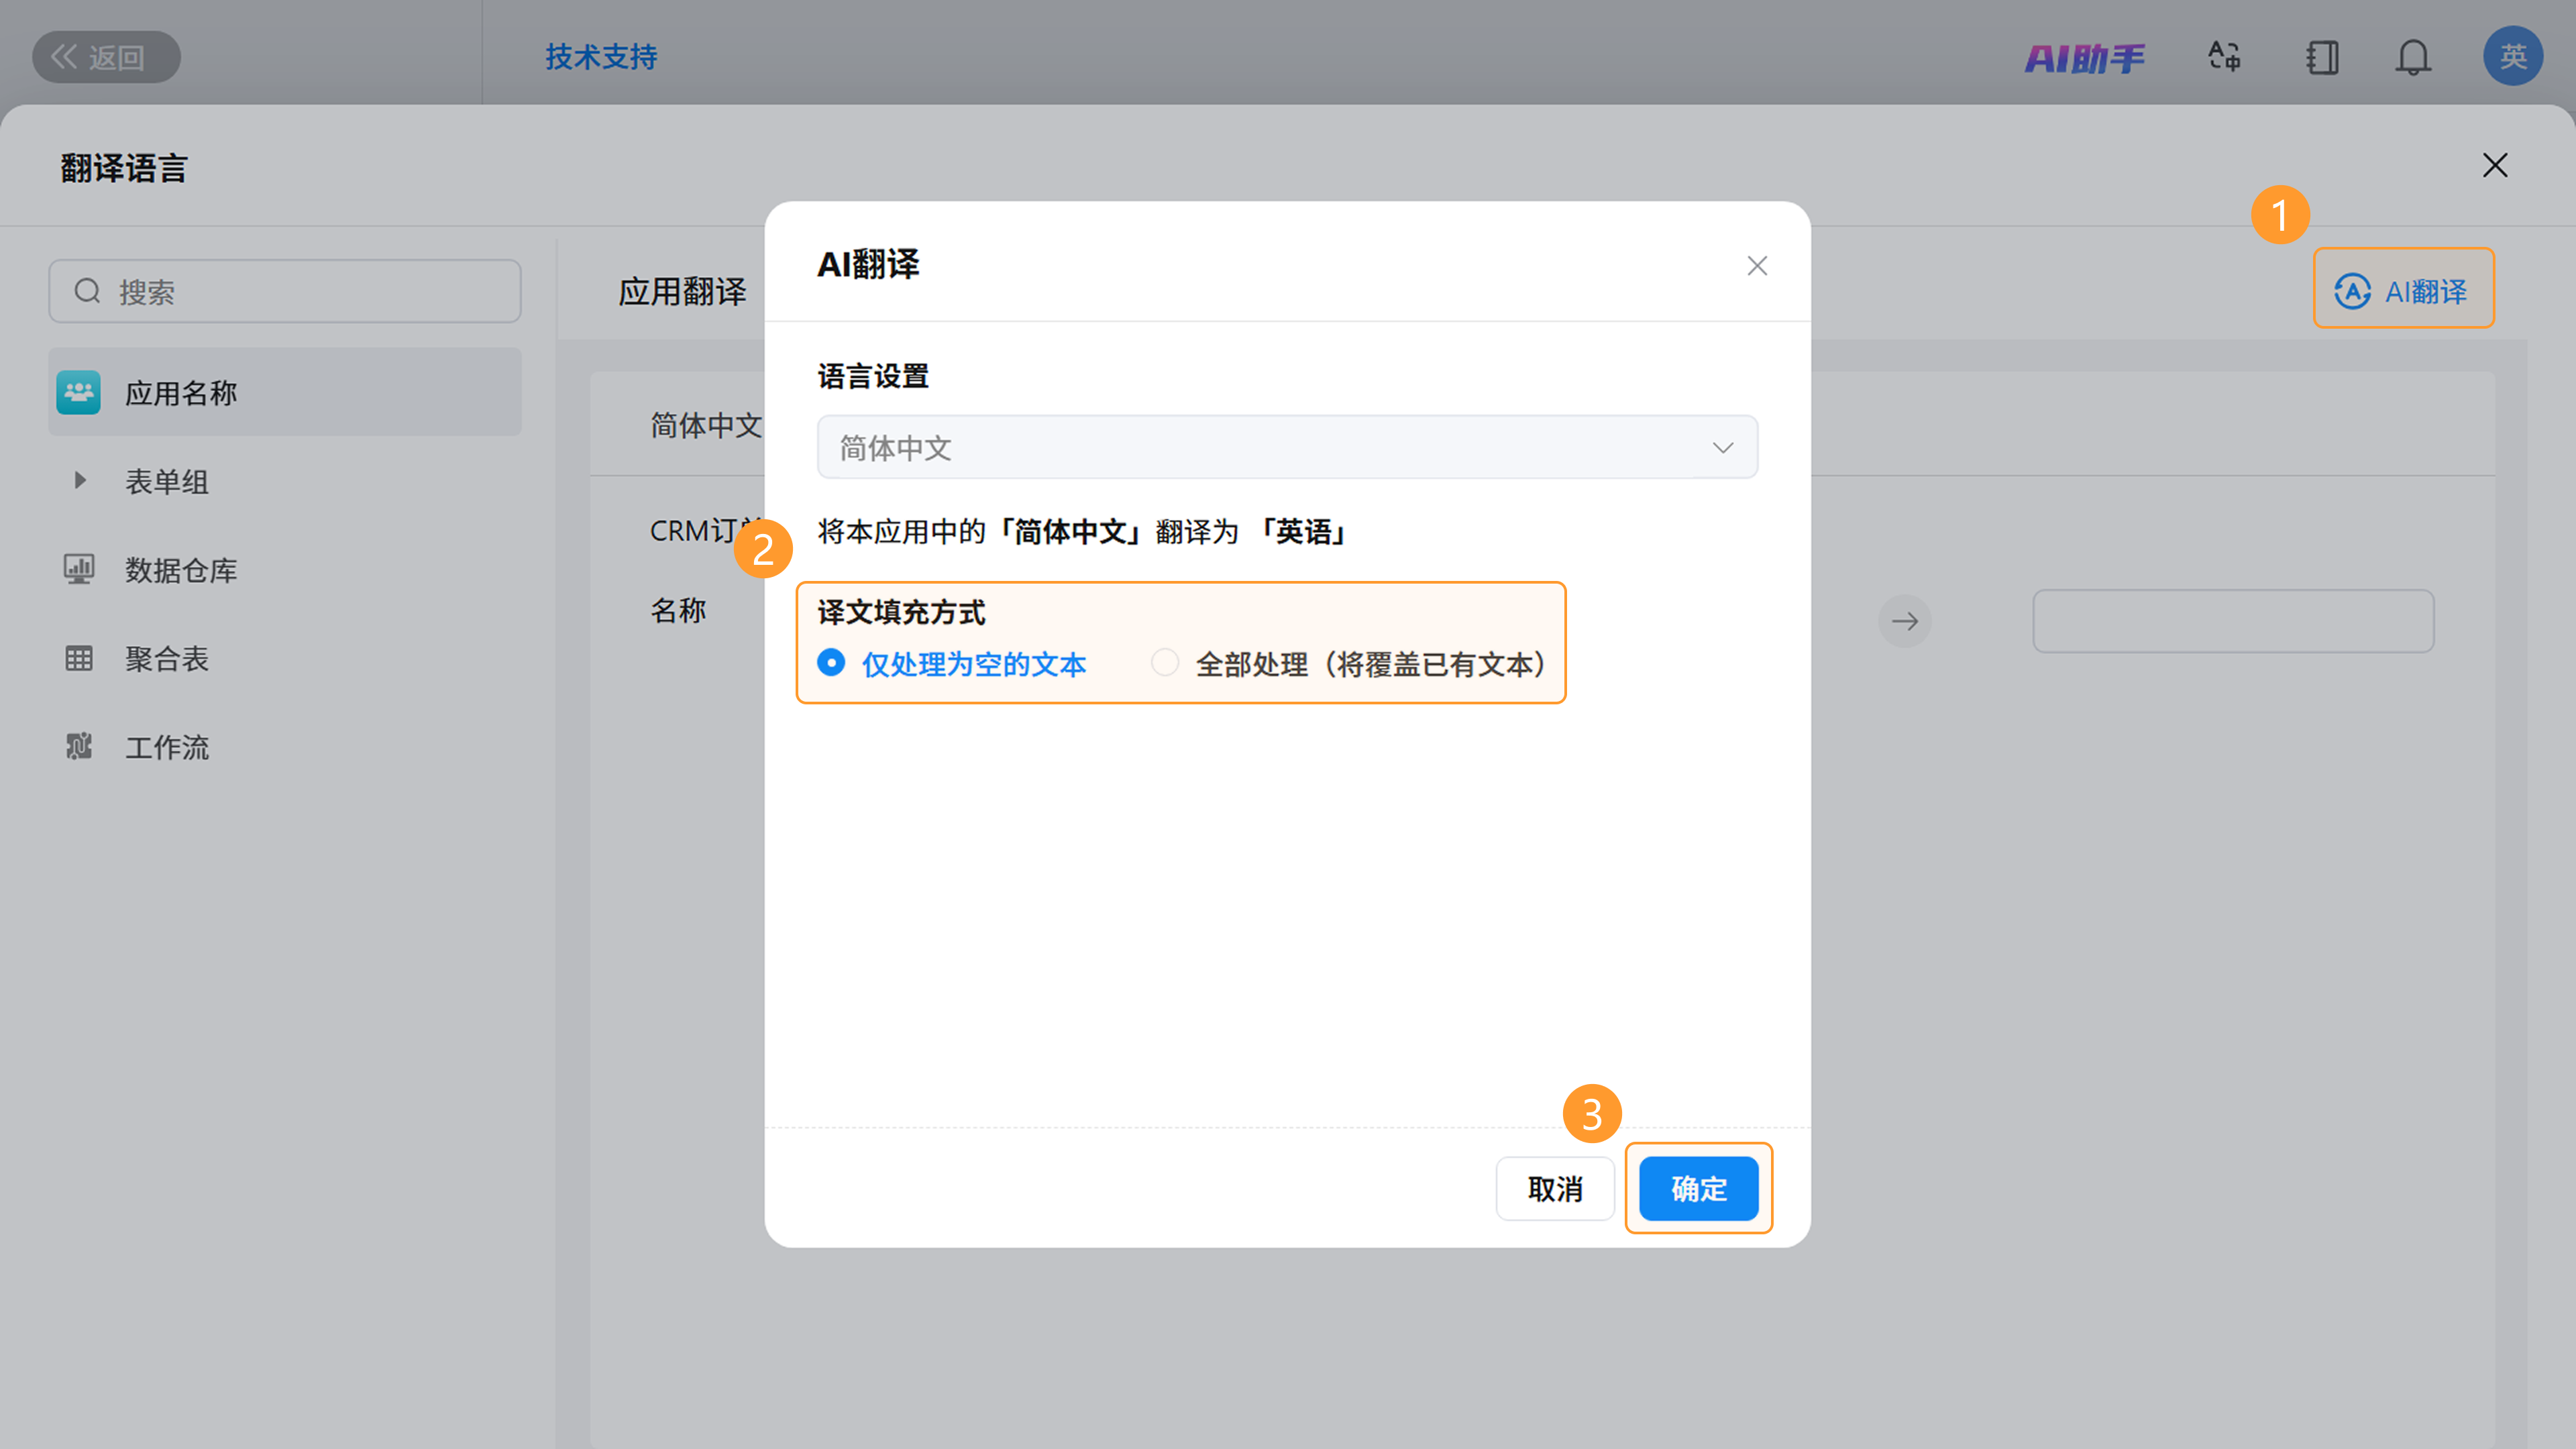The image size is (2576, 1449).
Task: Open the 技术支持 tab
Action: 601,57
